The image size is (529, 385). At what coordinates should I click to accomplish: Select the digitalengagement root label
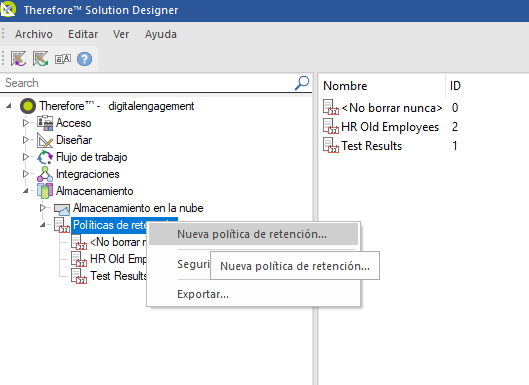click(151, 106)
